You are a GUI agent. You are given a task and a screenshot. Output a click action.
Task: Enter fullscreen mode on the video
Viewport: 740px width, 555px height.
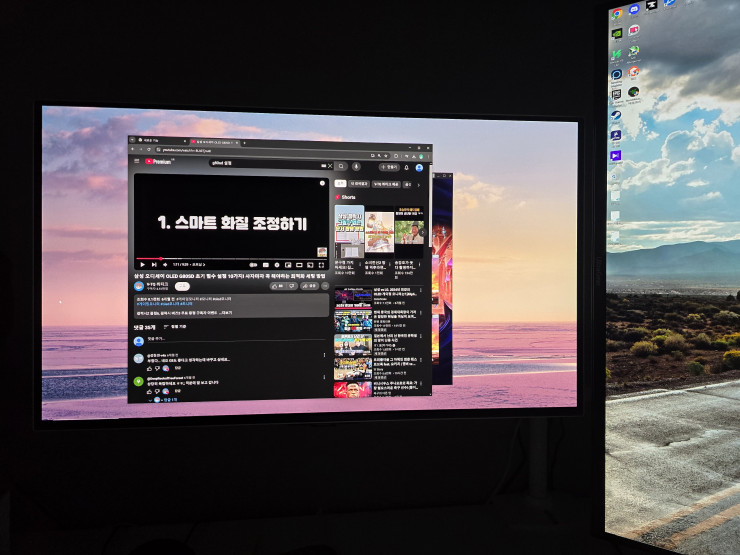pyautogui.click(x=321, y=266)
